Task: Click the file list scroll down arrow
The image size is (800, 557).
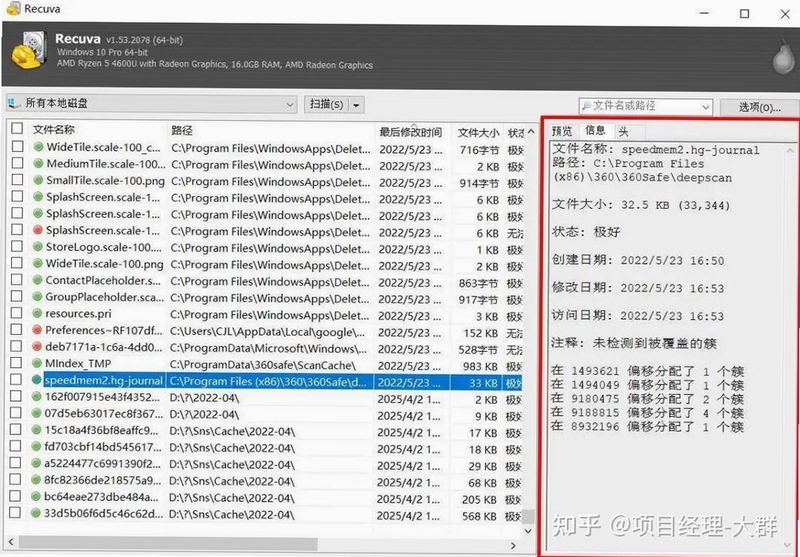Action: (529, 531)
